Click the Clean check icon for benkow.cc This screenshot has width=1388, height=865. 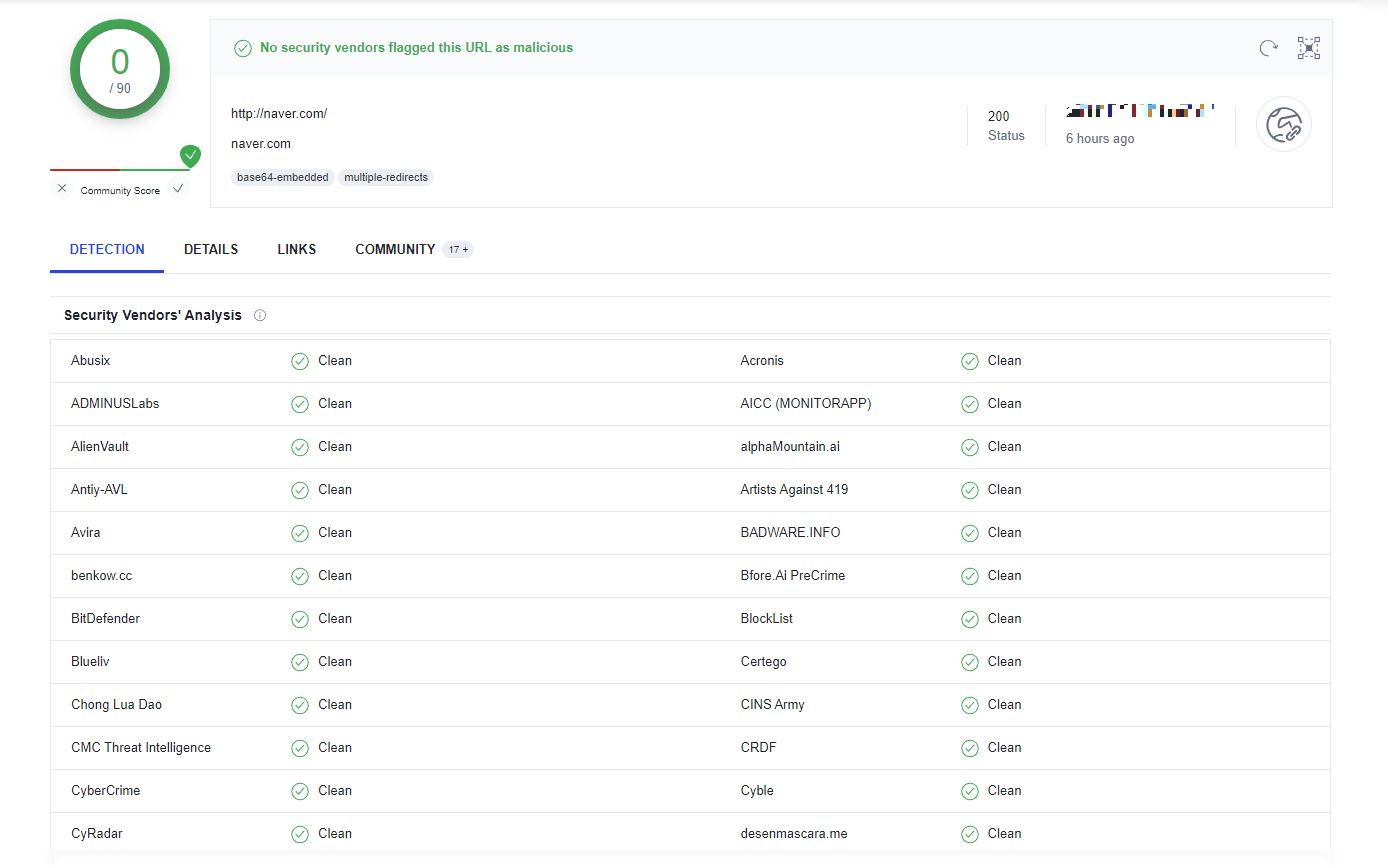pos(300,576)
